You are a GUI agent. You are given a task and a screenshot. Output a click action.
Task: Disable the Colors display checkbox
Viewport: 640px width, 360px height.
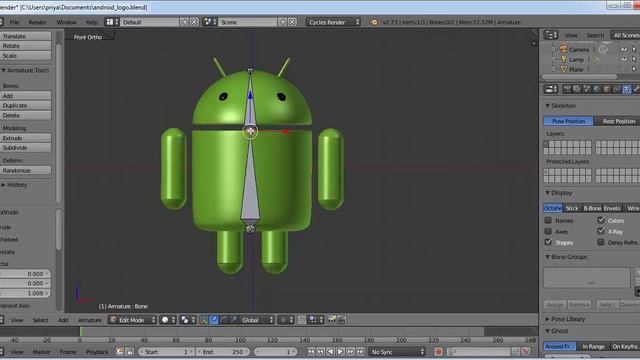pyautogui.click(x=601, y=220)
